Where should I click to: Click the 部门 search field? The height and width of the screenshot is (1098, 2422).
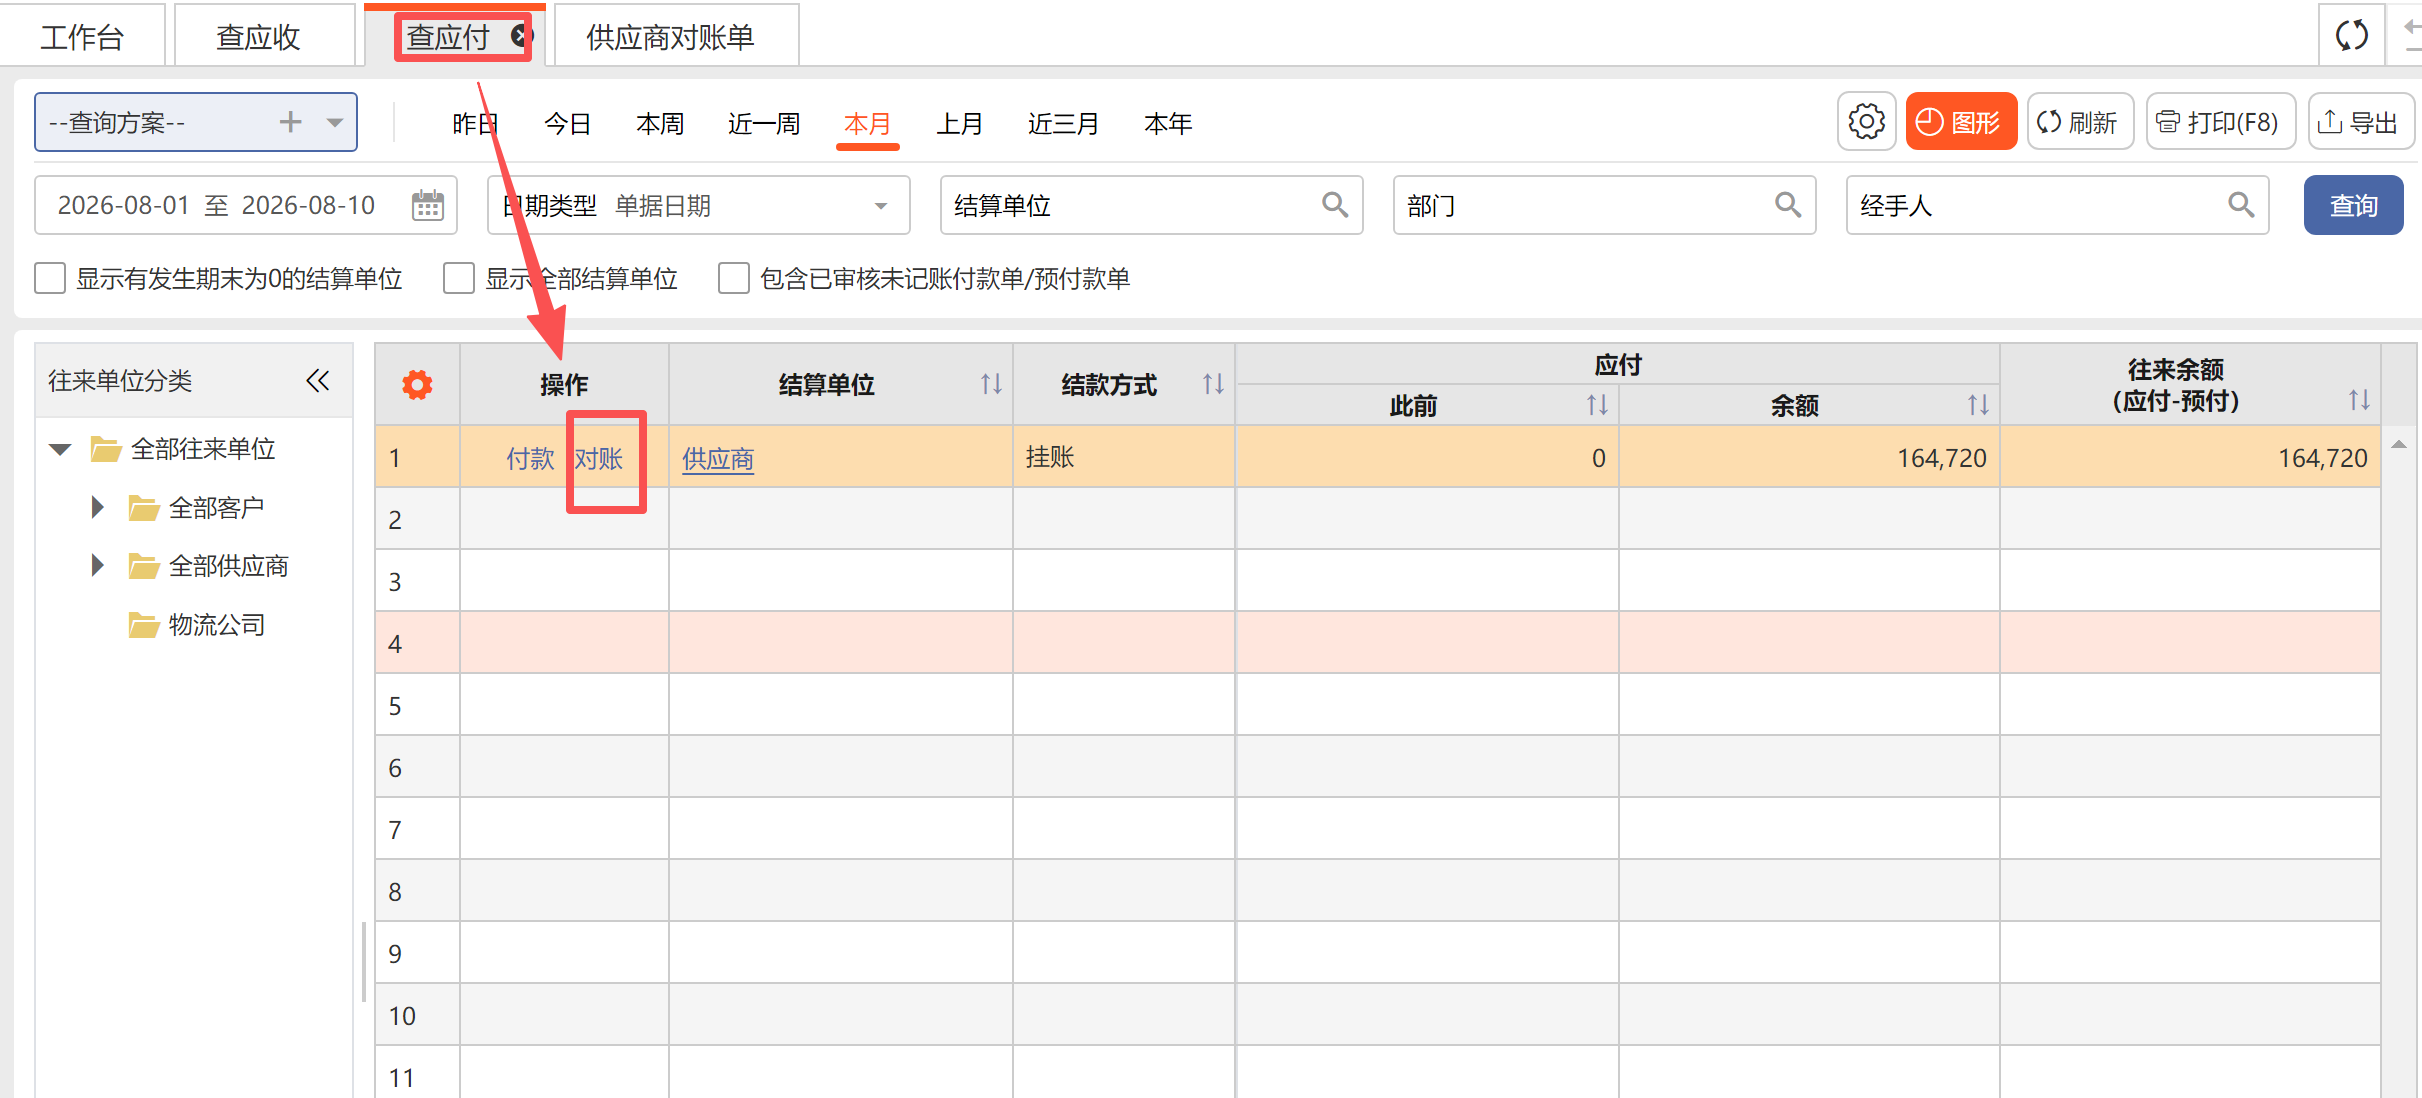(x=1604, y=205)
